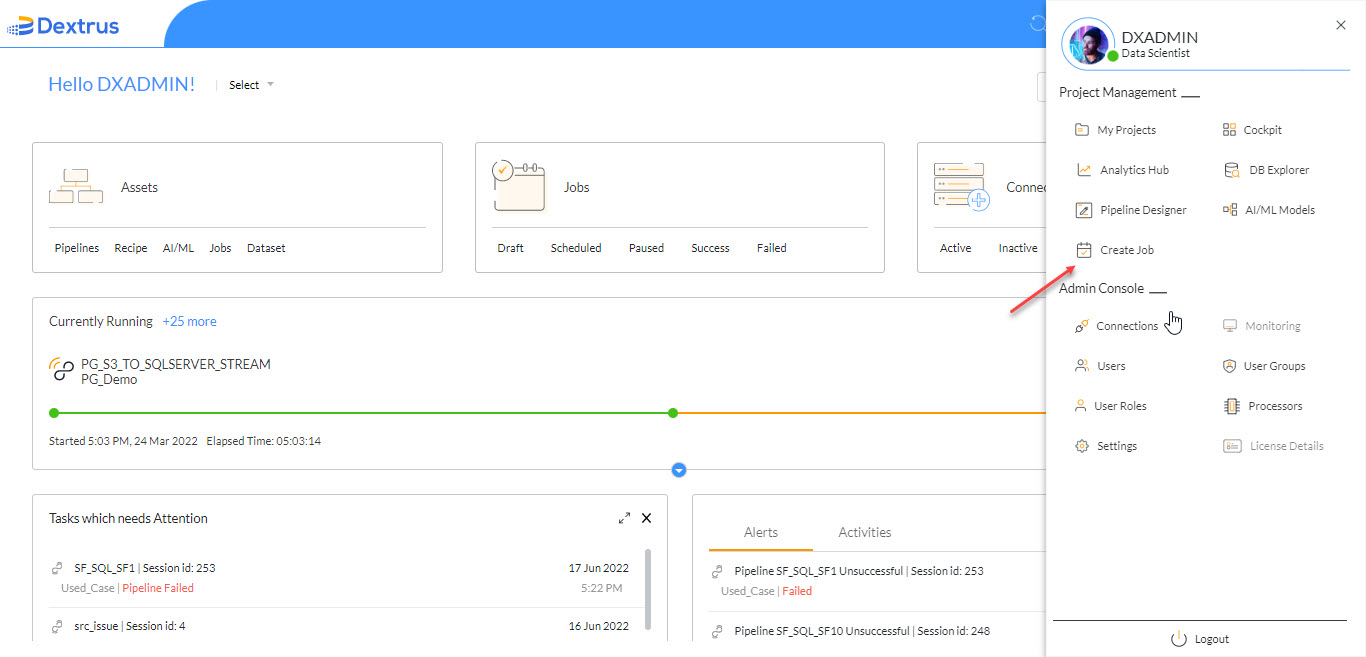The width and height of the screenshot is (1366, 657).
Task: Select AI/ML in the Assets card
Action: click(178, 248)
